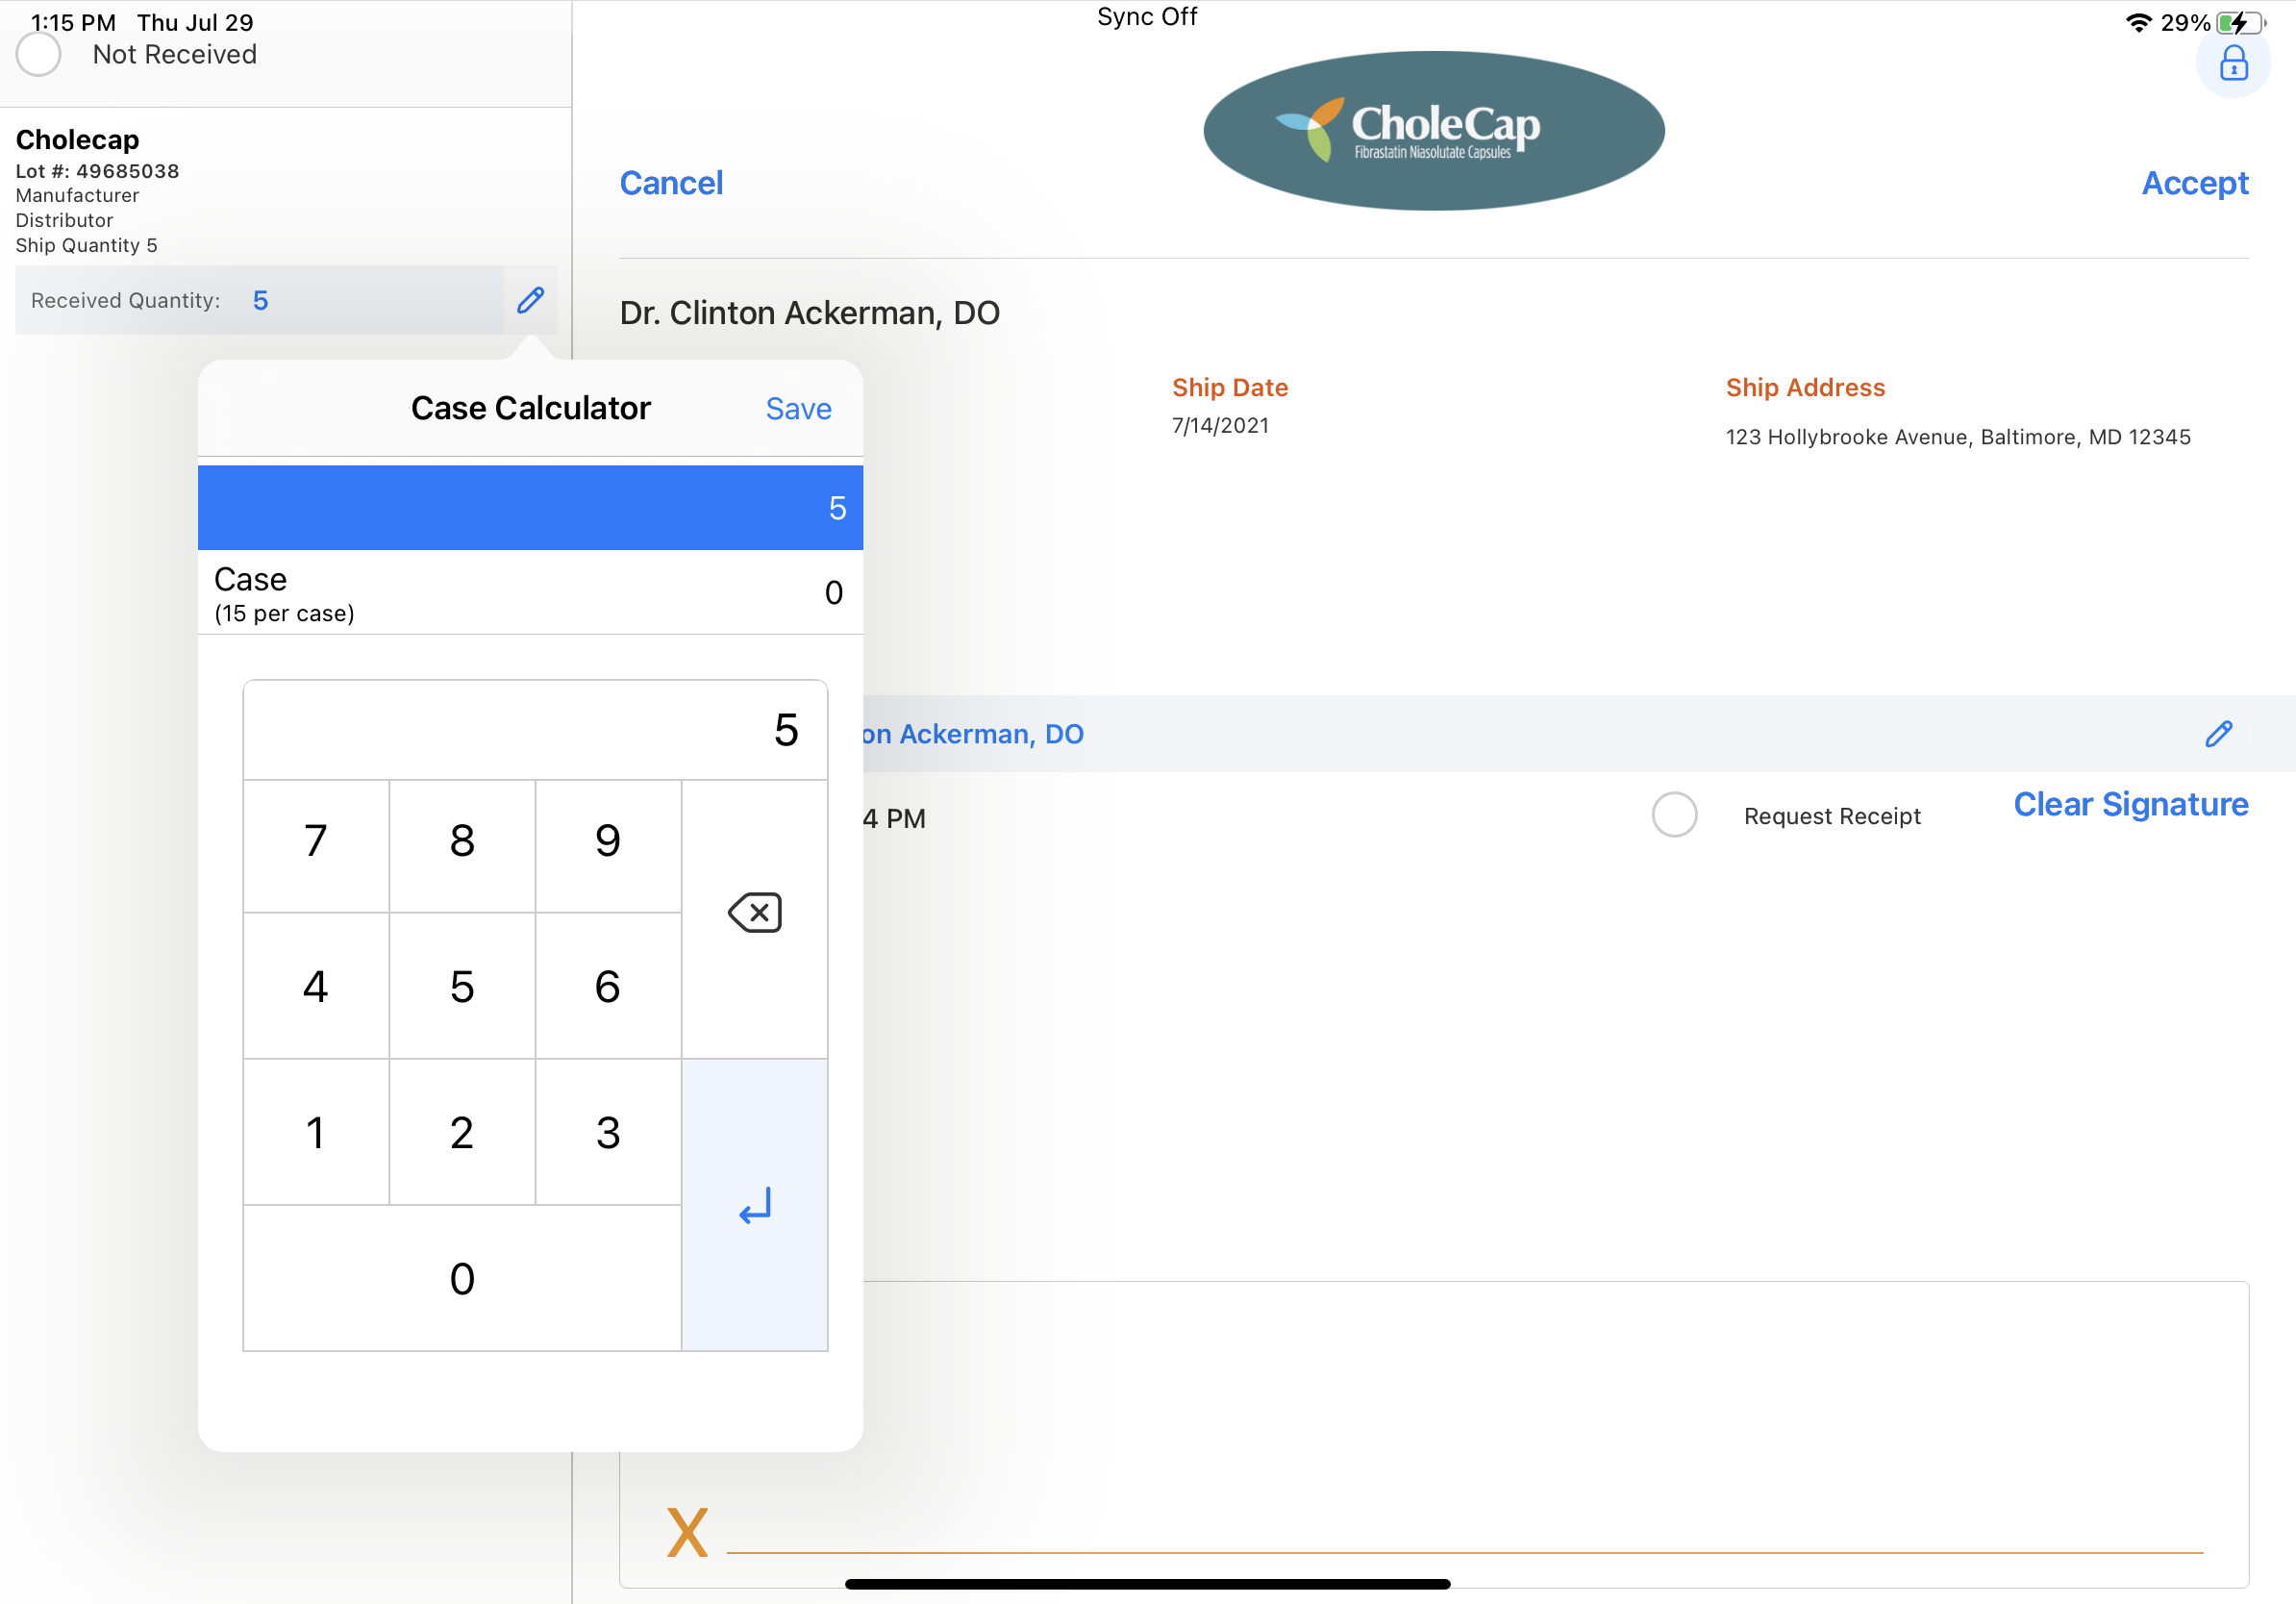Image resolution: width=2296 pixels, height=1604 pixels.
Task: Click the CholeCap product logo
Action: point(1433,131)
